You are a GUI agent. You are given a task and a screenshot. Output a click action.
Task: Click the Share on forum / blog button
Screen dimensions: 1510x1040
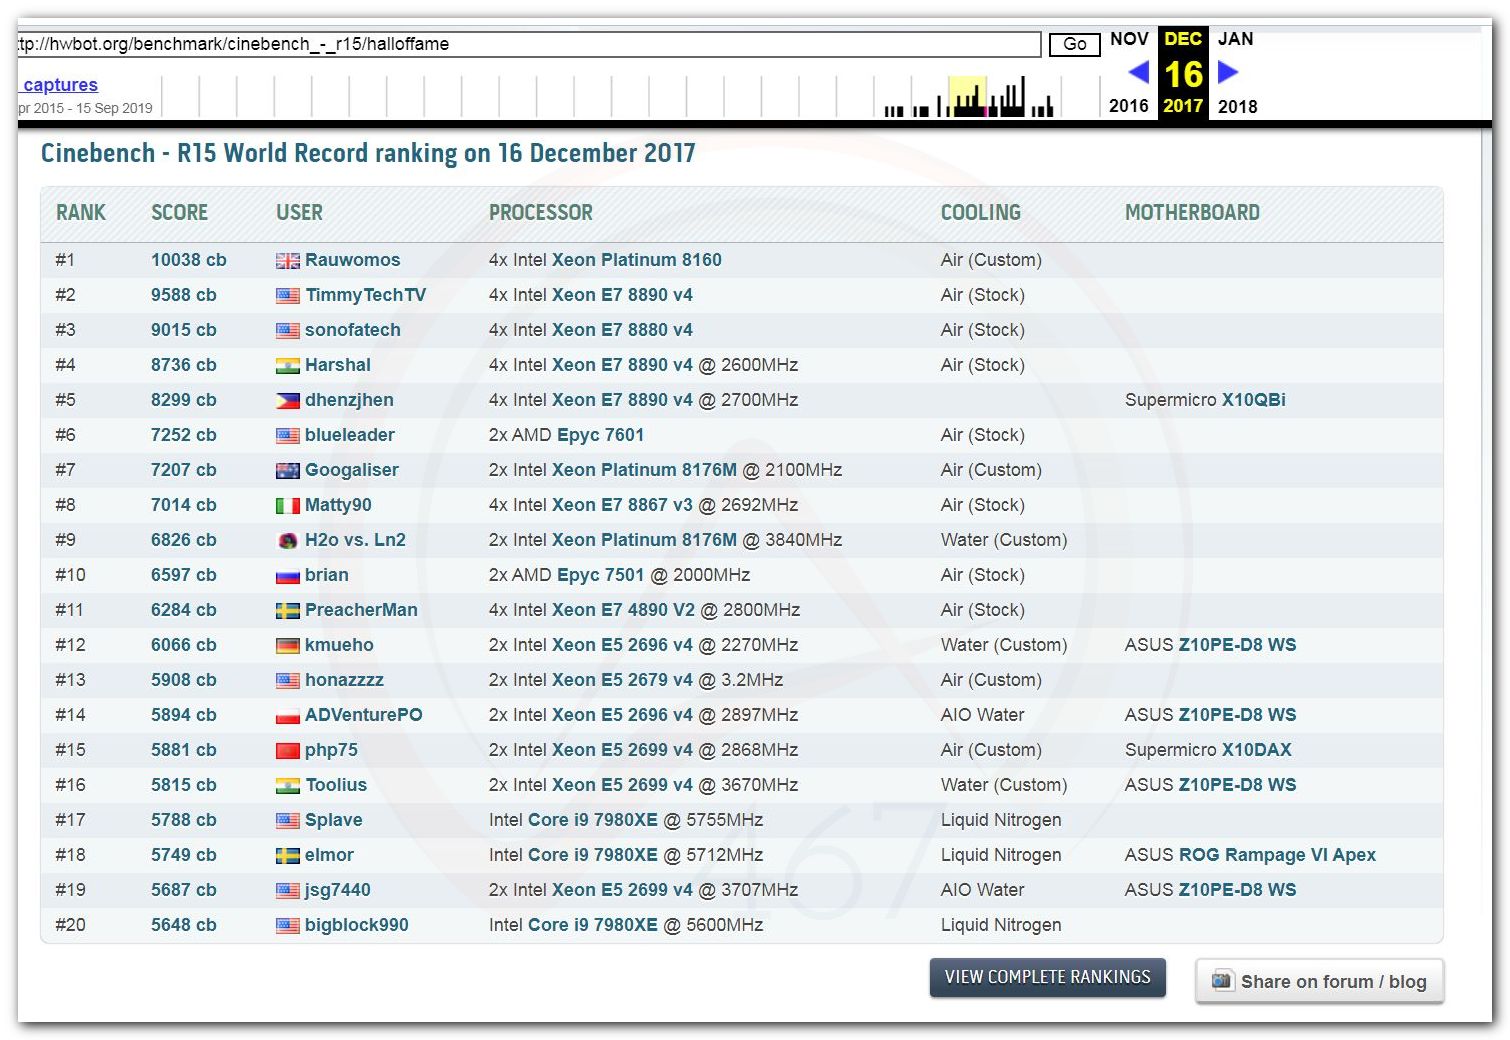[x=1319, y=981]
